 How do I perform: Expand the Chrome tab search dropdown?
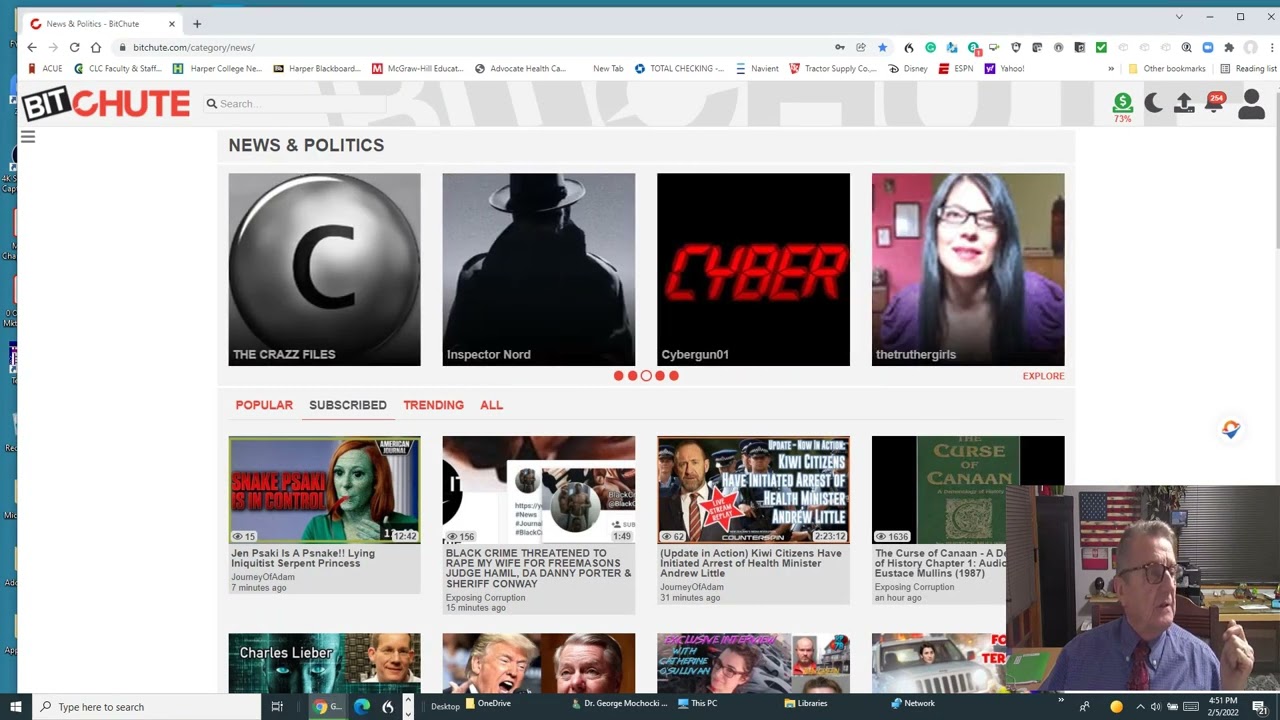[x=1179, y=17]
